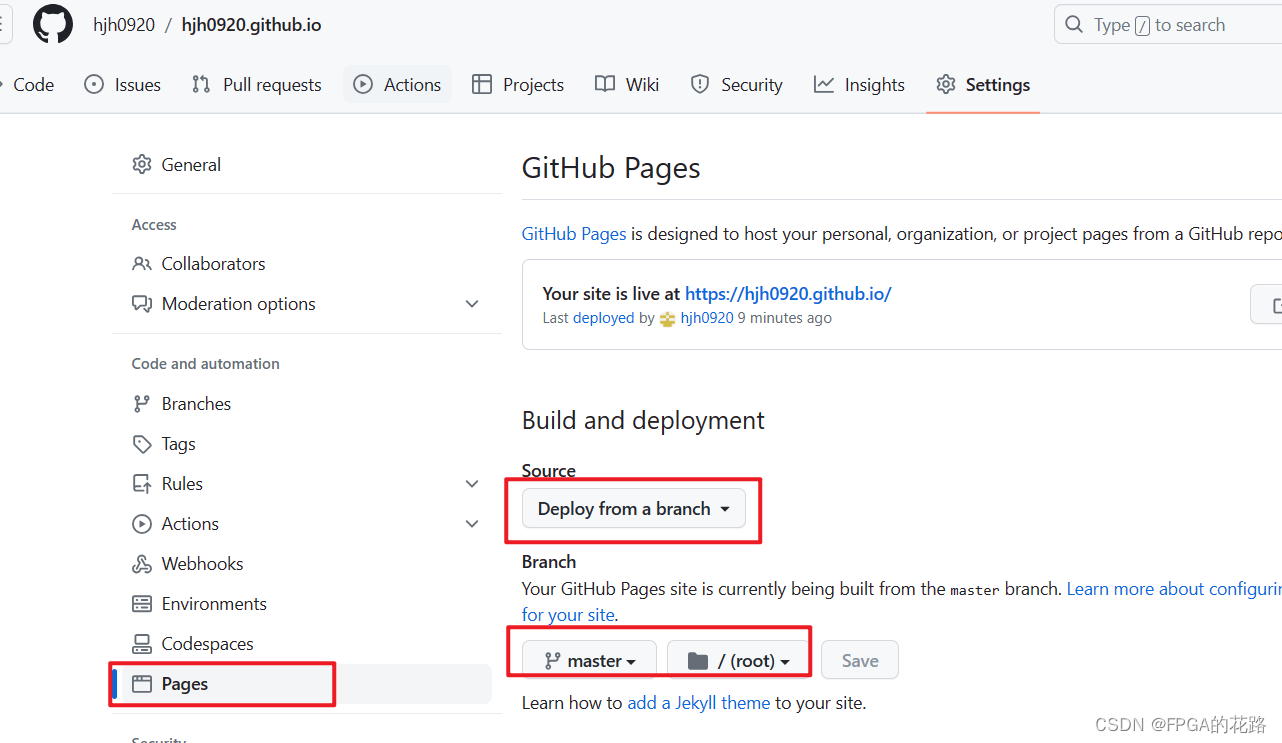Open the live site URL hjh0920.github.io
Screen dimensions: 1282x743
788,294
